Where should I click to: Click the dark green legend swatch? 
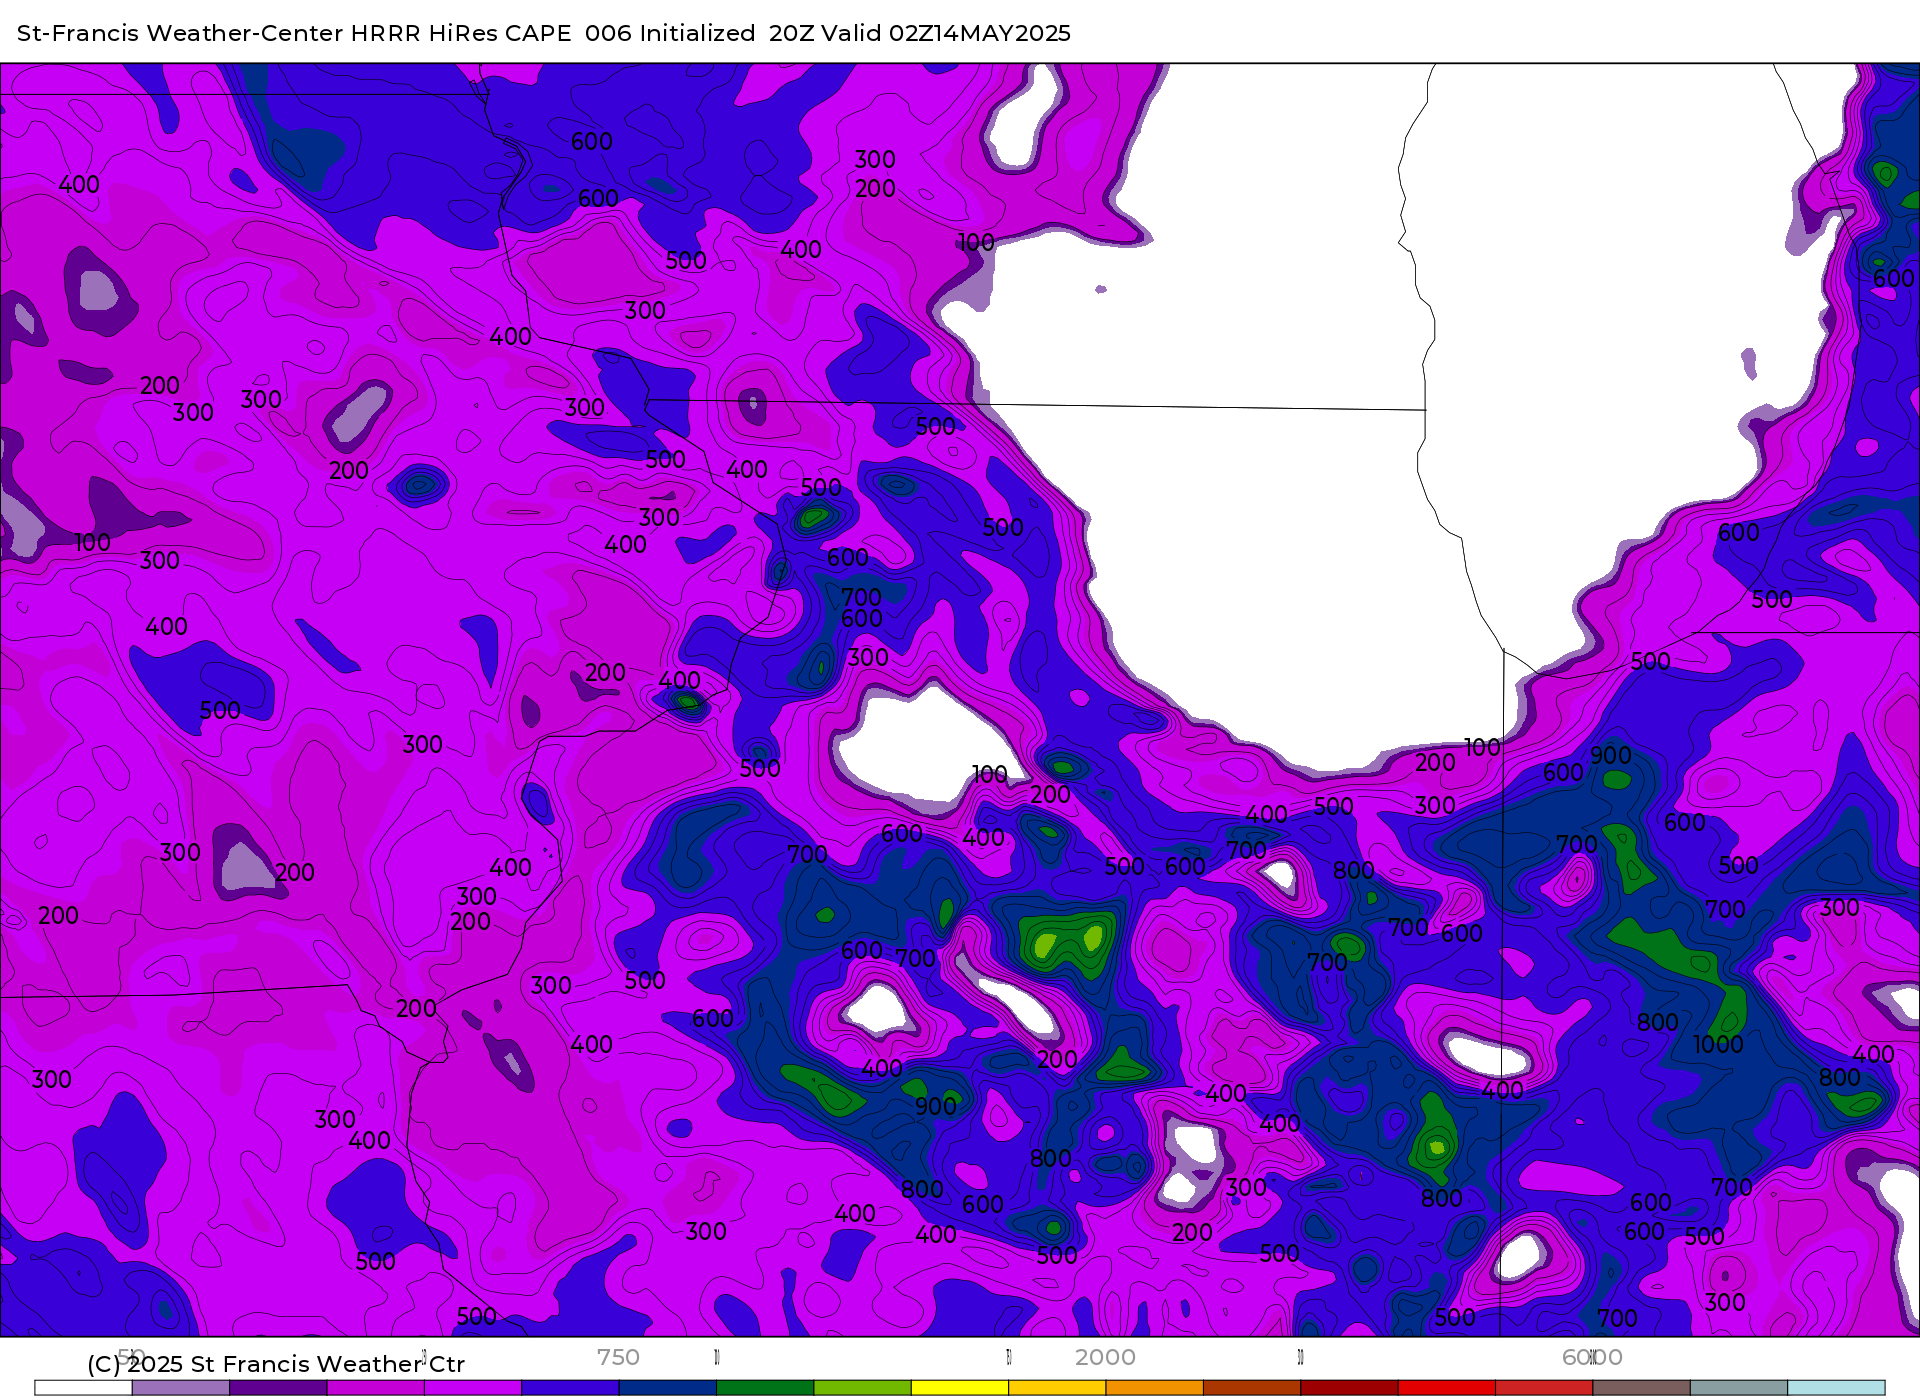click(765, 1388)
